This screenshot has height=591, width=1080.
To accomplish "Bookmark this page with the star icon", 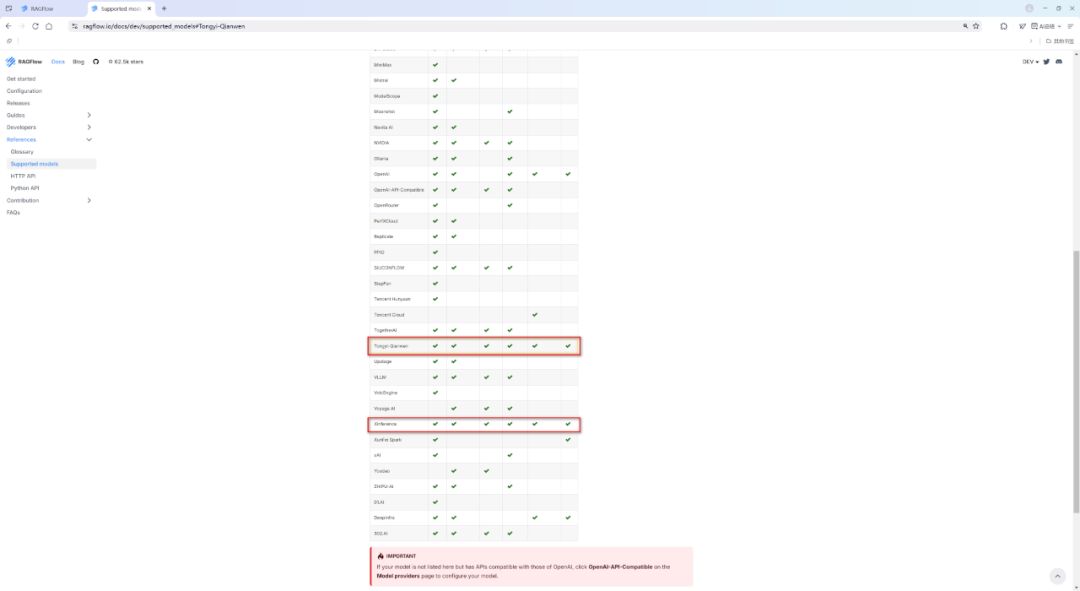I will pos(976,26).
